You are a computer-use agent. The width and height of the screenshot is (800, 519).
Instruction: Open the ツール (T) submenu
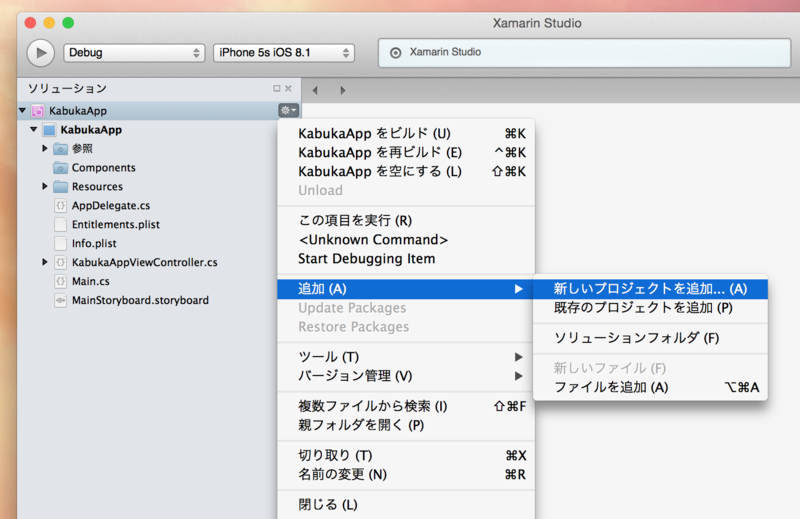[x=406, y=357]
